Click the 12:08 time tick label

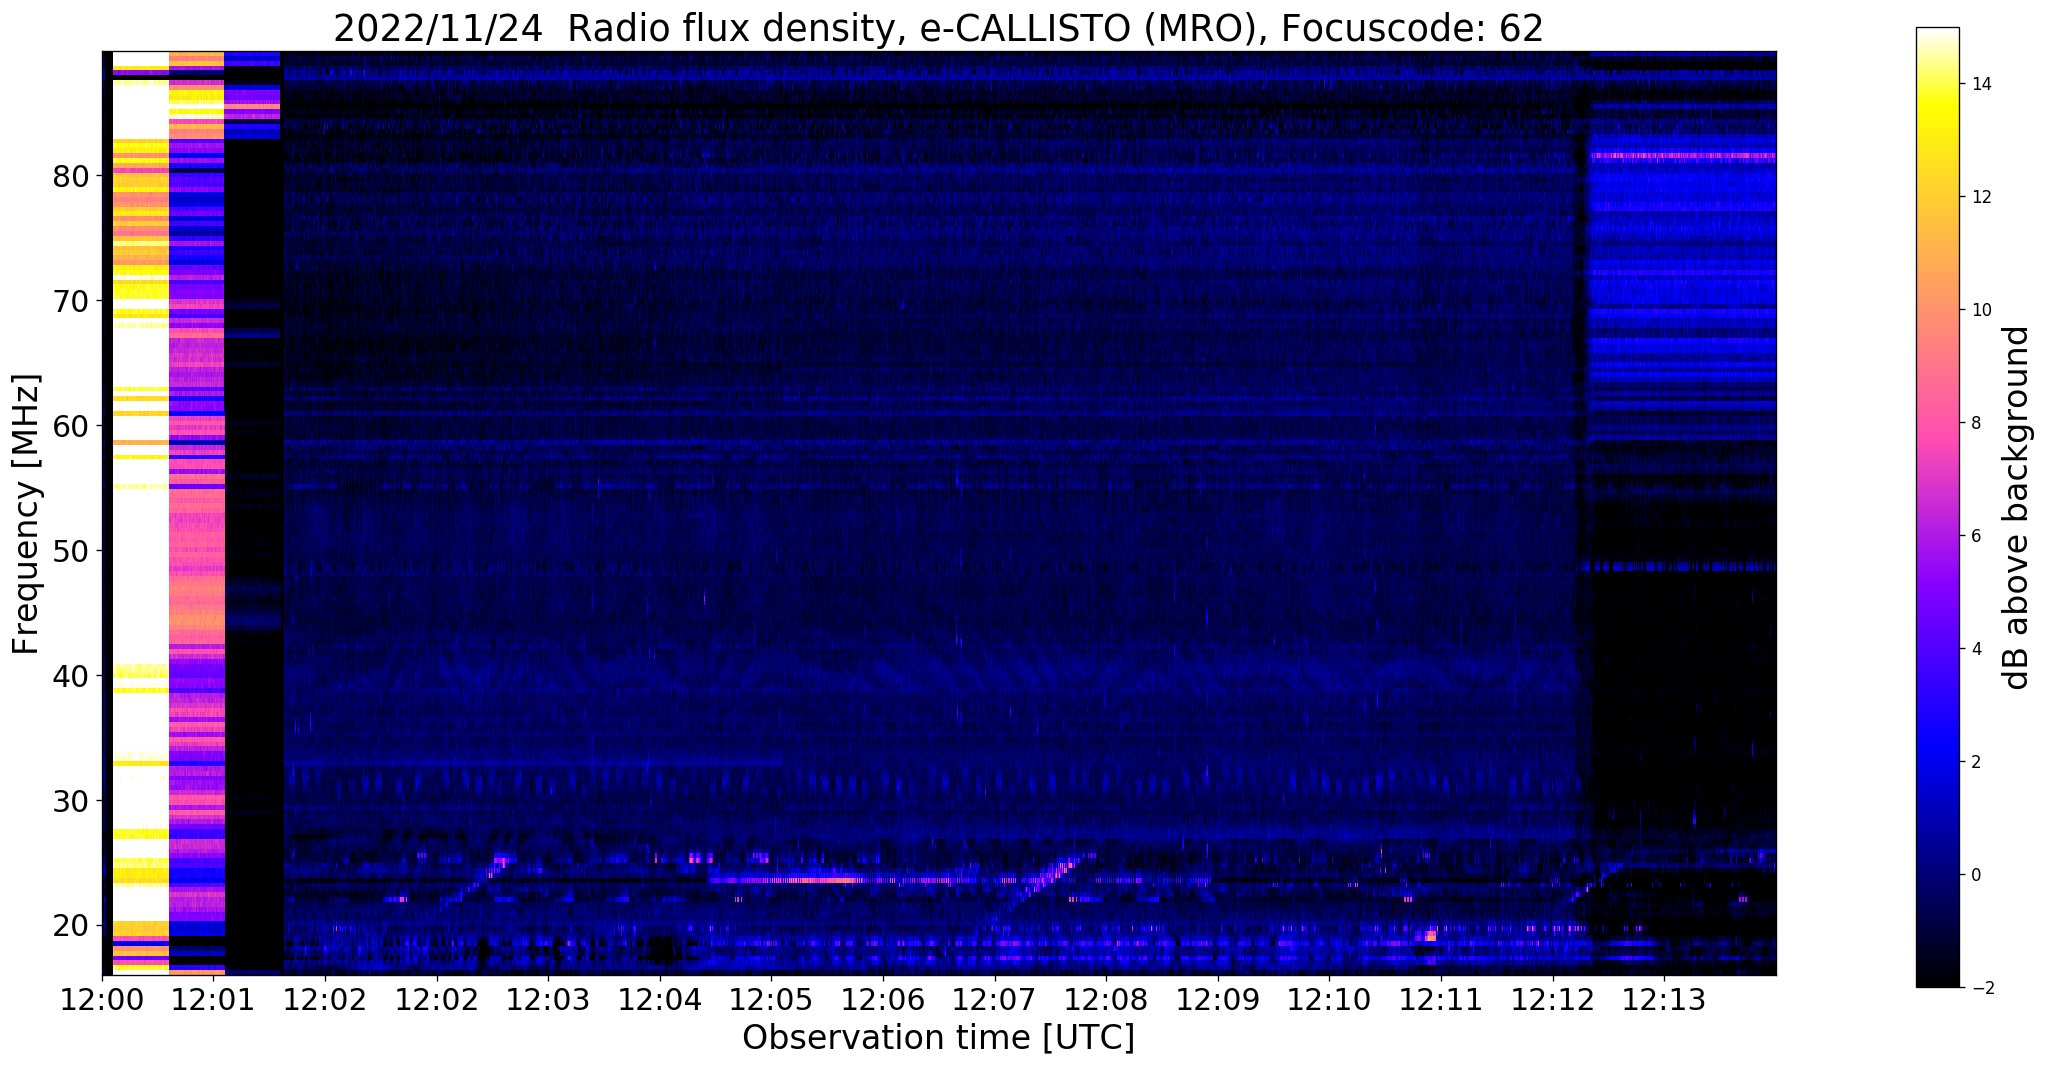pyautogui.click(x=1106, y=1000)
